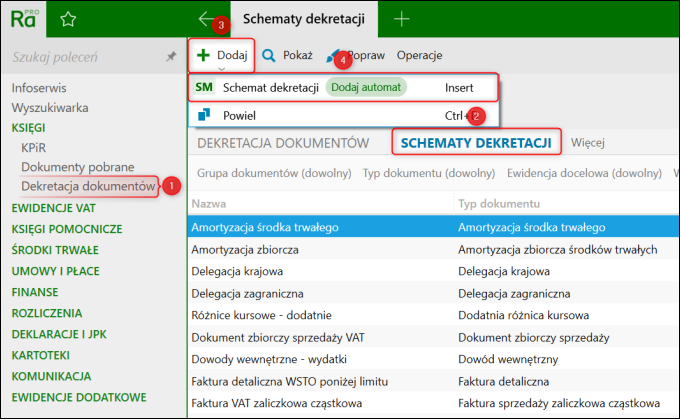Switch to DEKRETACJA DOKUMENTÓW tab
The width and height of the screenshot is (680, 419).
(x=283, y=143)
